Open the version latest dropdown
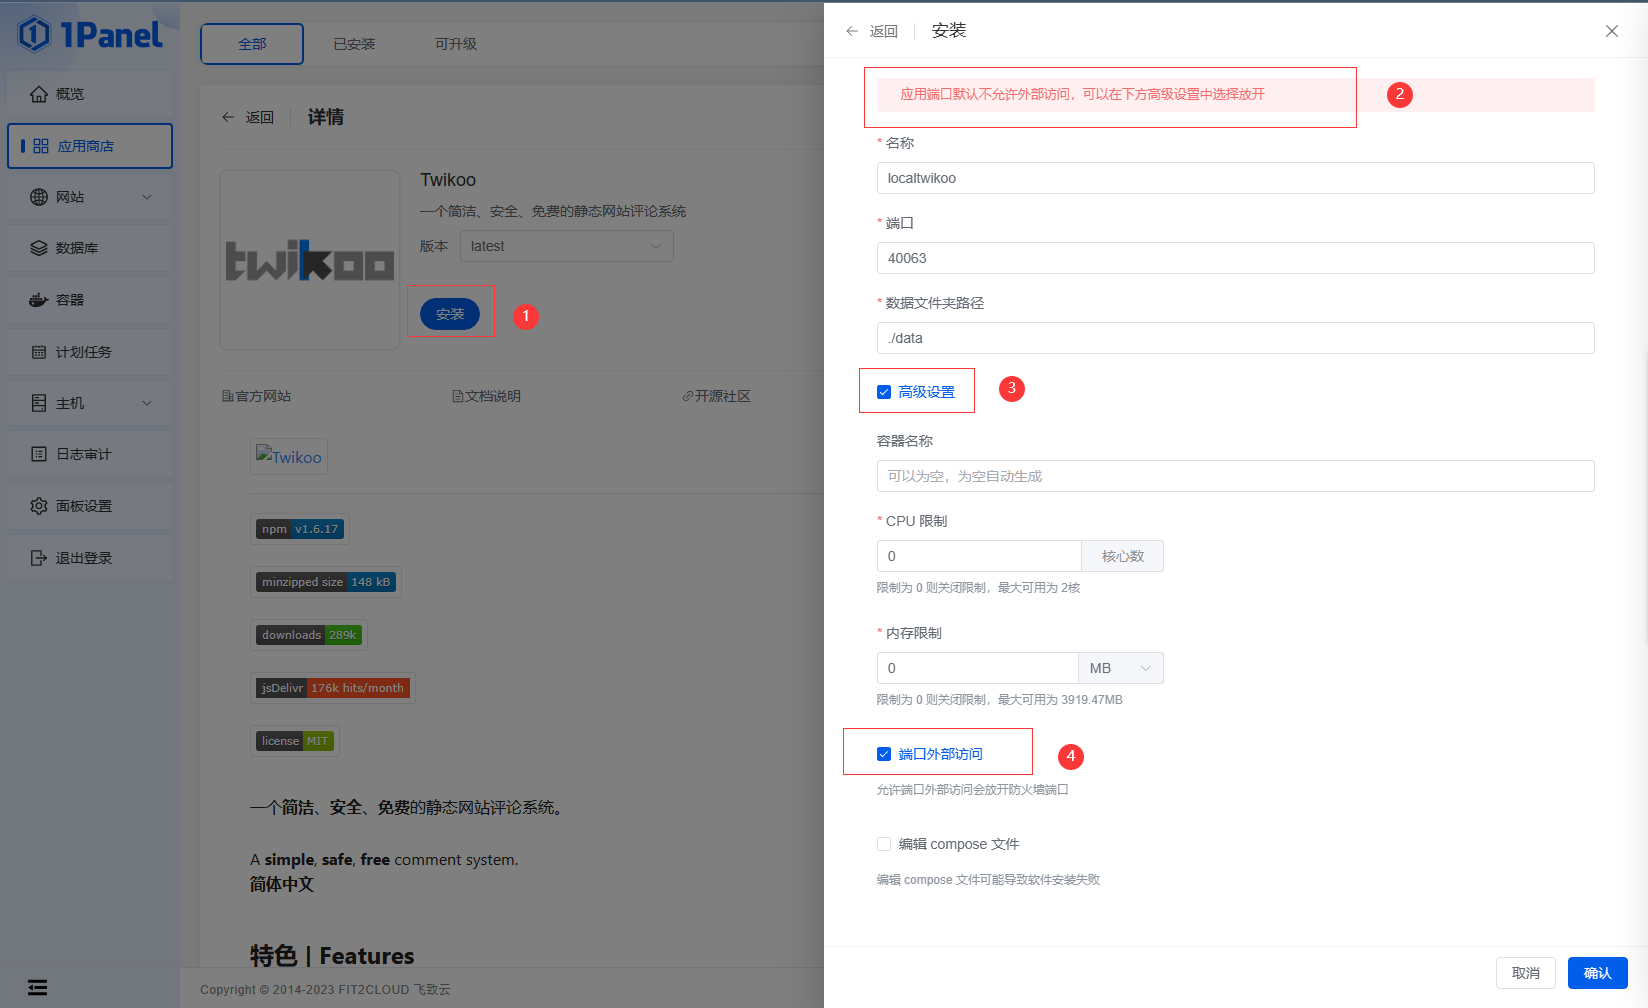This screenshot has height=1008, width=1648. click(566, 246)
